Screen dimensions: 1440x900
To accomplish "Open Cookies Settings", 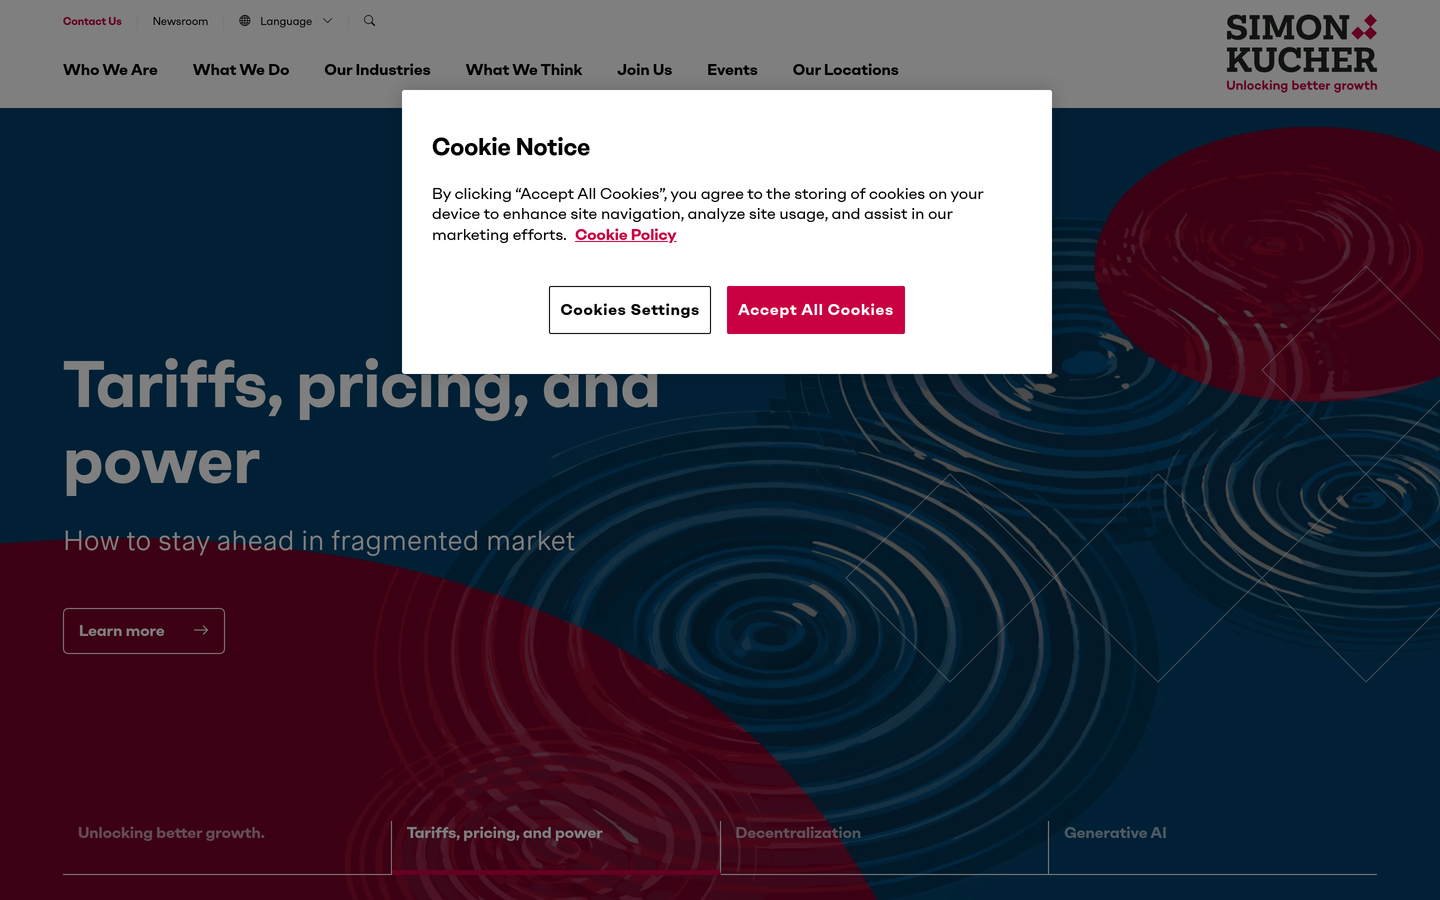I will click(x=630, y=310).
